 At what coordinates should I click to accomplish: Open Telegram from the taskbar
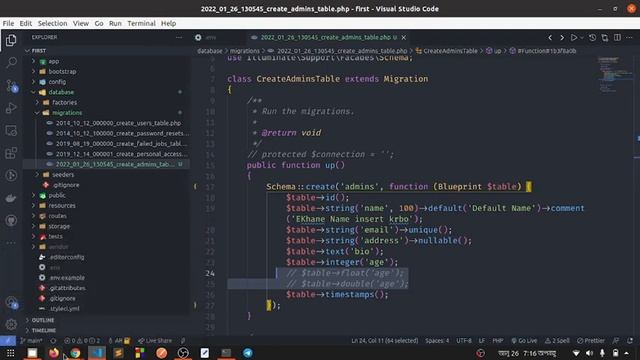(x=248, y=353)
